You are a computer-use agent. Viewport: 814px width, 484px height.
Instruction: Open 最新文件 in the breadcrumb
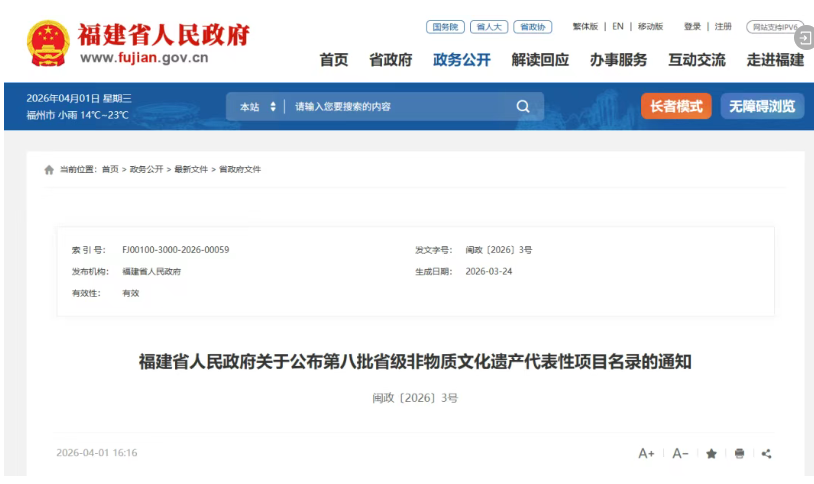(191, 170)
